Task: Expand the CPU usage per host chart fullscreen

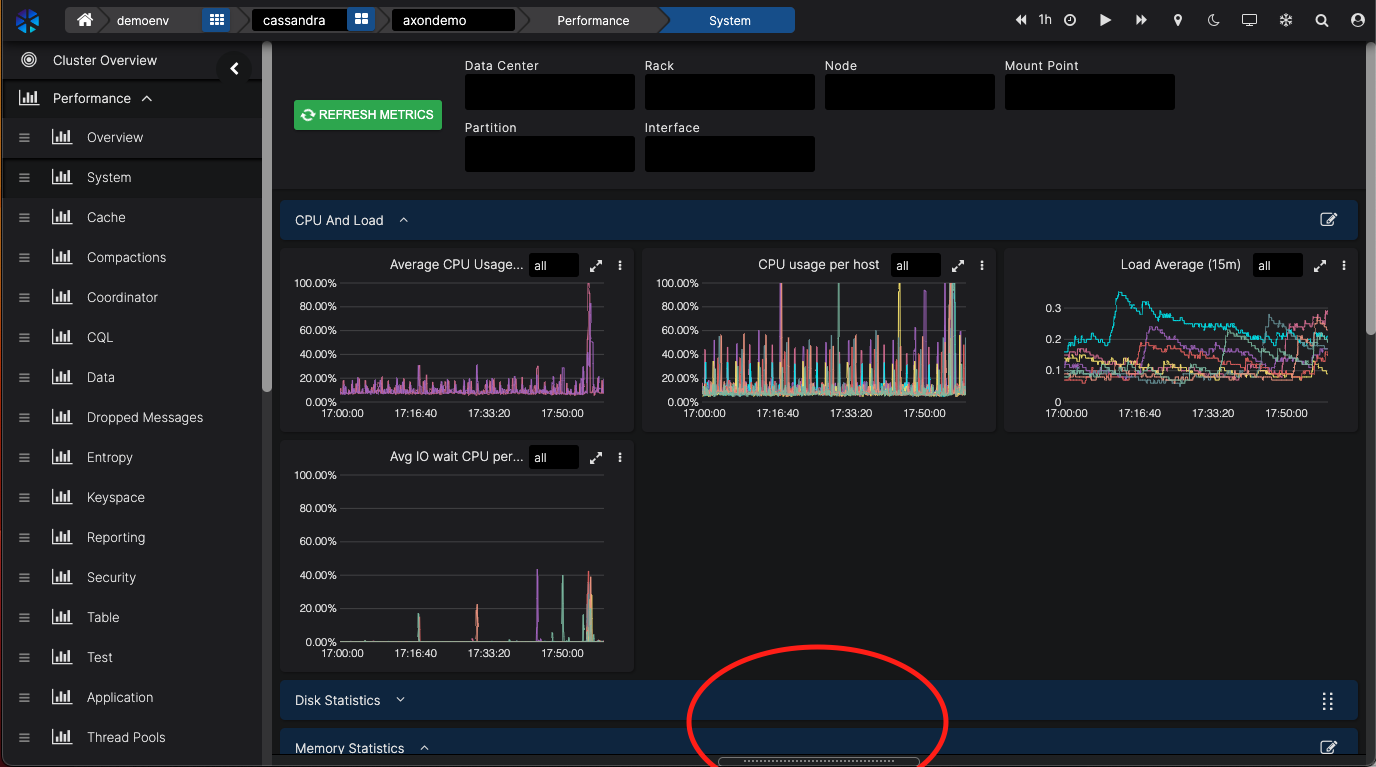Action: coord(958,265)
